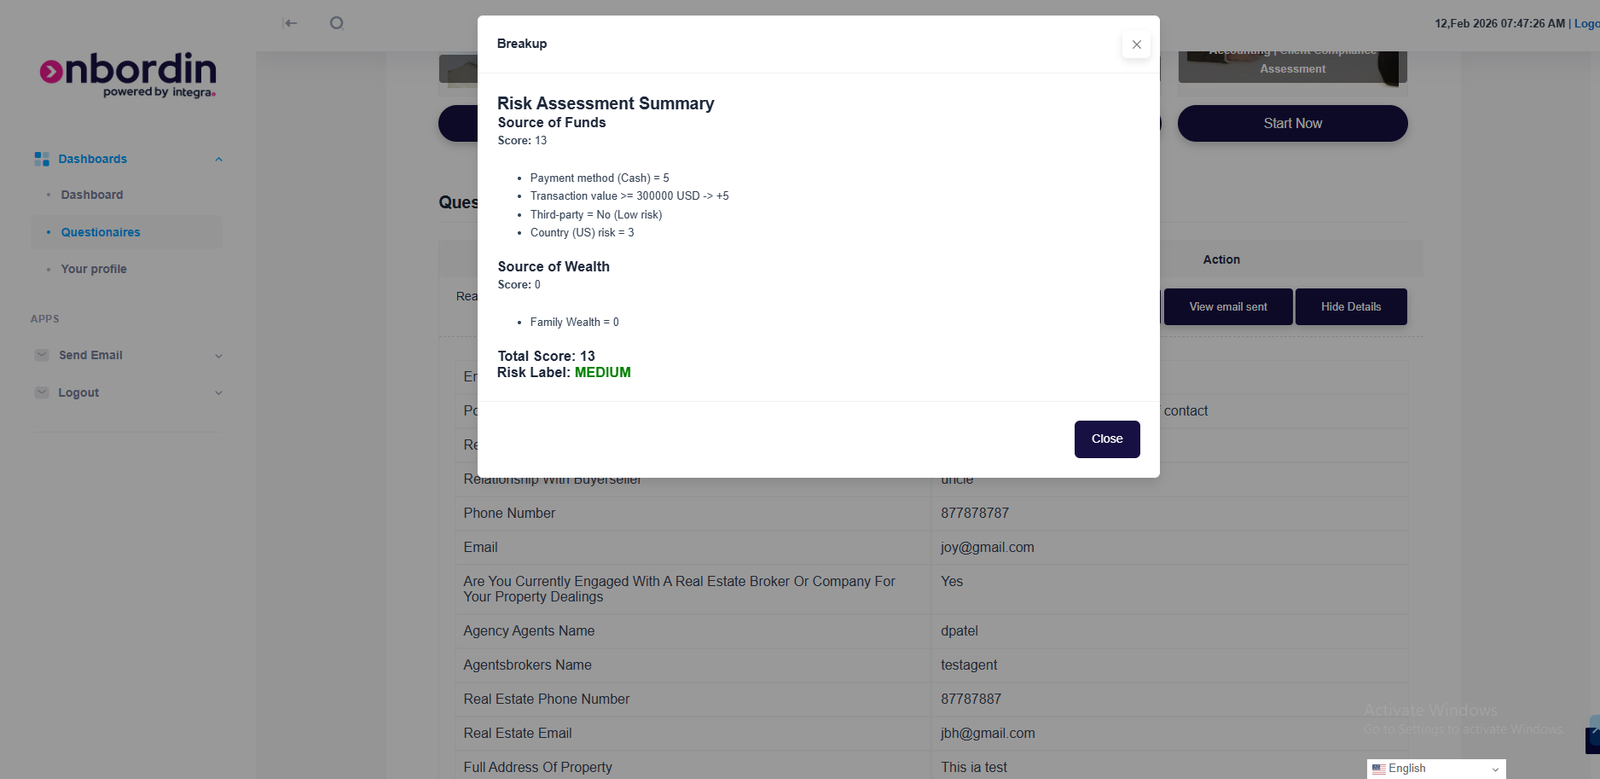
Task: Click the Dashboards grid icon
Action: pos(42,159)
